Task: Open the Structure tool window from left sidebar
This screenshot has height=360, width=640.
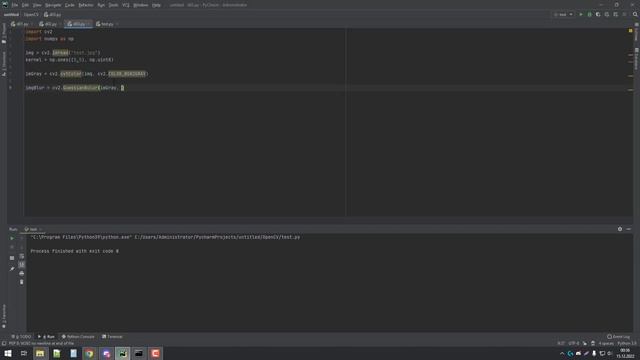Action: click(x=4, y=63)
